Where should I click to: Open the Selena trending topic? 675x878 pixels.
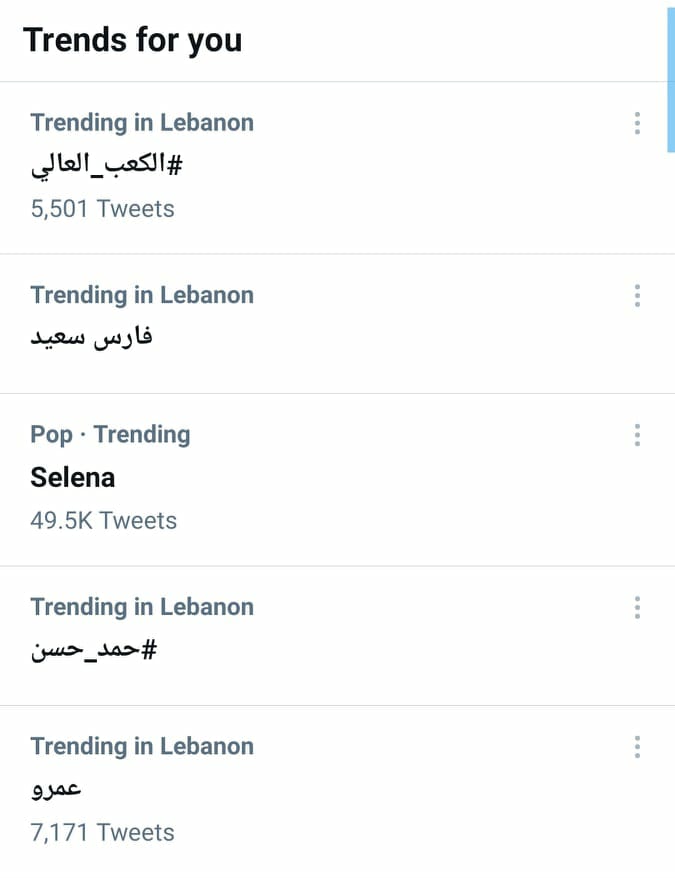(x=73, y=478)
